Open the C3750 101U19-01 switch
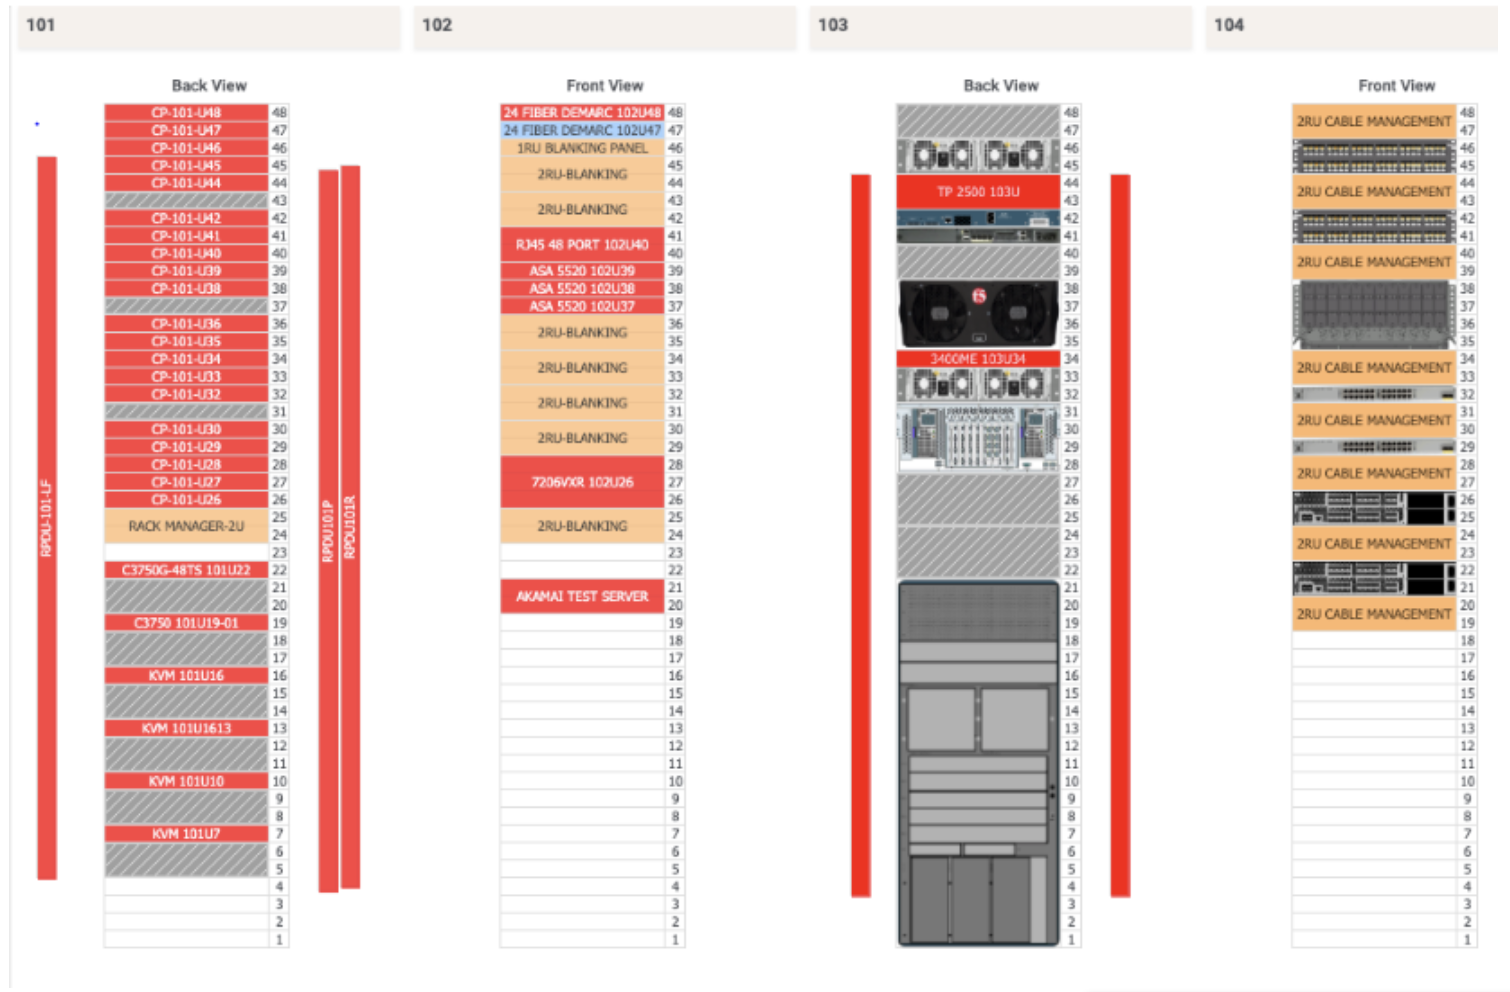Viewport: 1510px width, 992px height. click(x=186, y=623)
